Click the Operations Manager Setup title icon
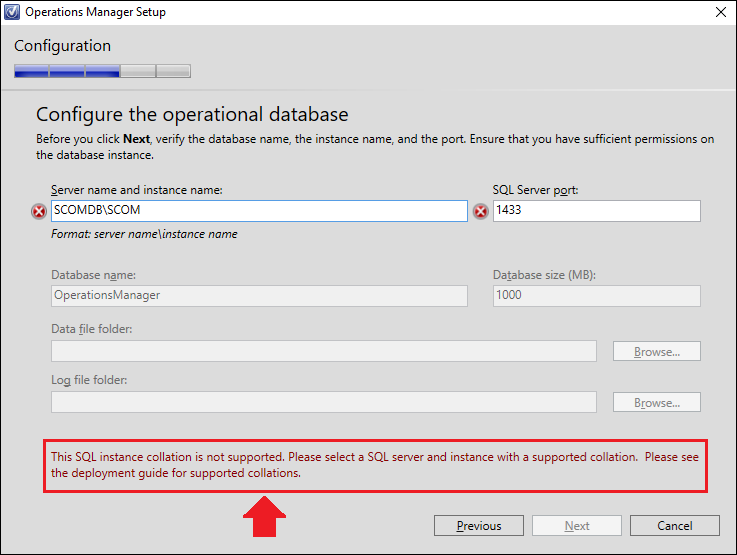The height and width of the screenshot is (555, 737). (x=12, y=12)
